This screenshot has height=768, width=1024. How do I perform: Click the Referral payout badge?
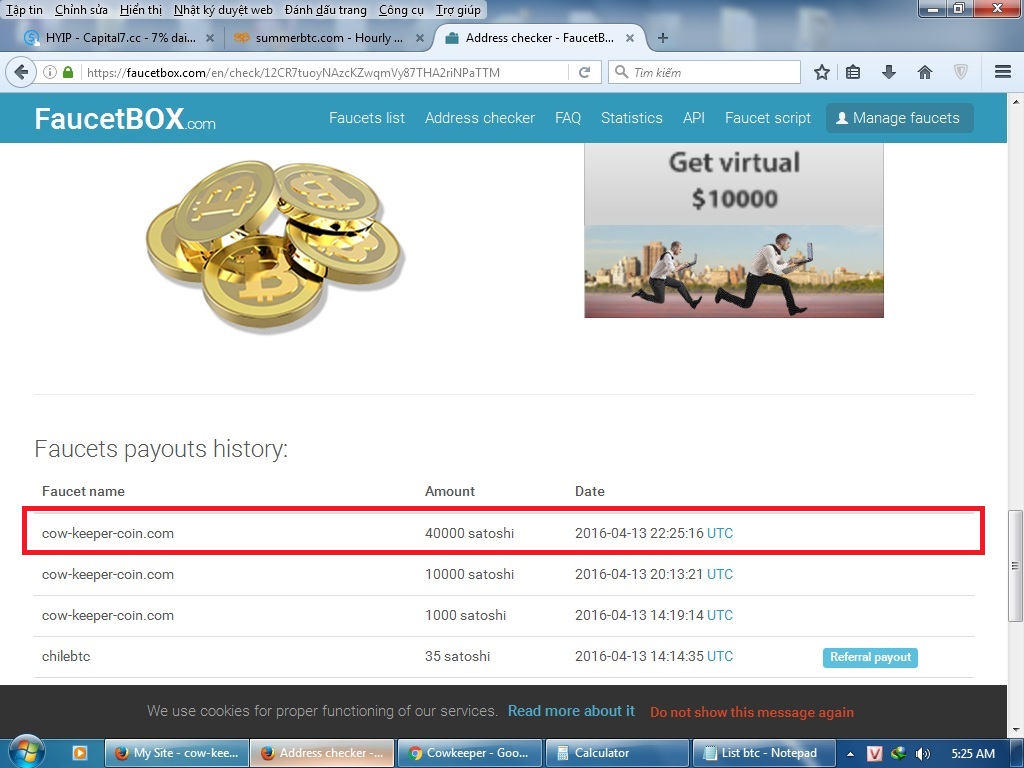pos(870,658)
